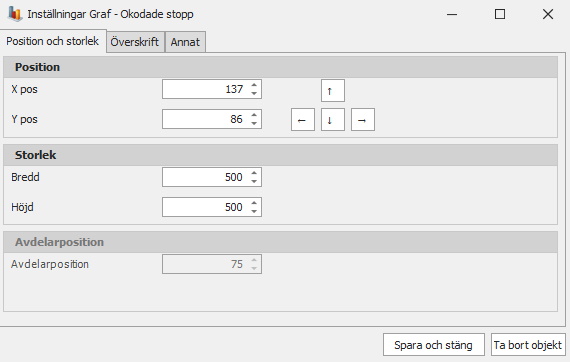Click the Ta bort objekt button
This screenshot has height=362, width=570.
[528, 345]
